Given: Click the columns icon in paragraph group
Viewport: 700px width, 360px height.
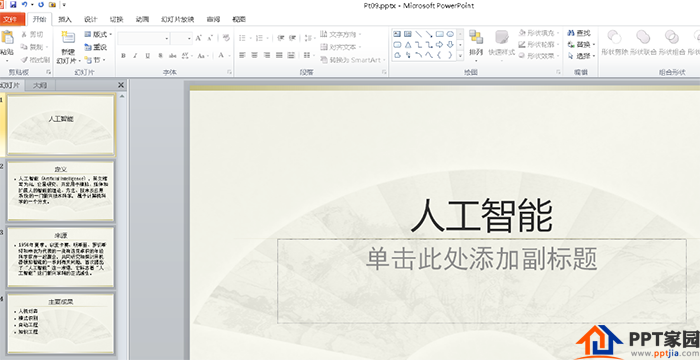Looking at the screenshot, I should coord(308,55).
